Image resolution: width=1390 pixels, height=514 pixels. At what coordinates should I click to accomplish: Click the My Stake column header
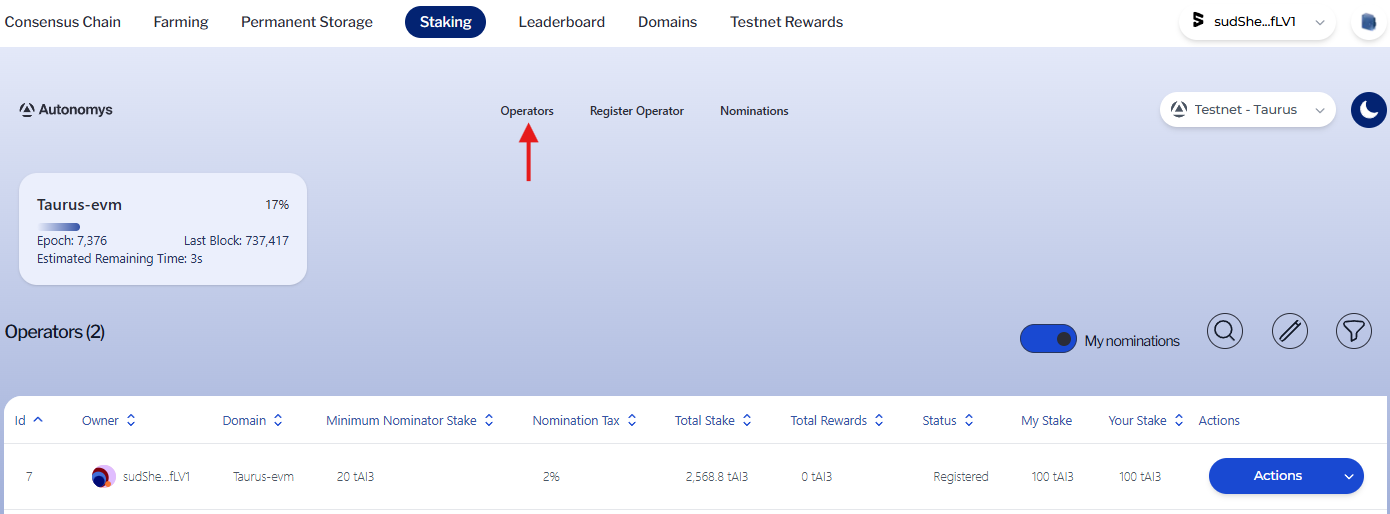tap(1046, 421)
